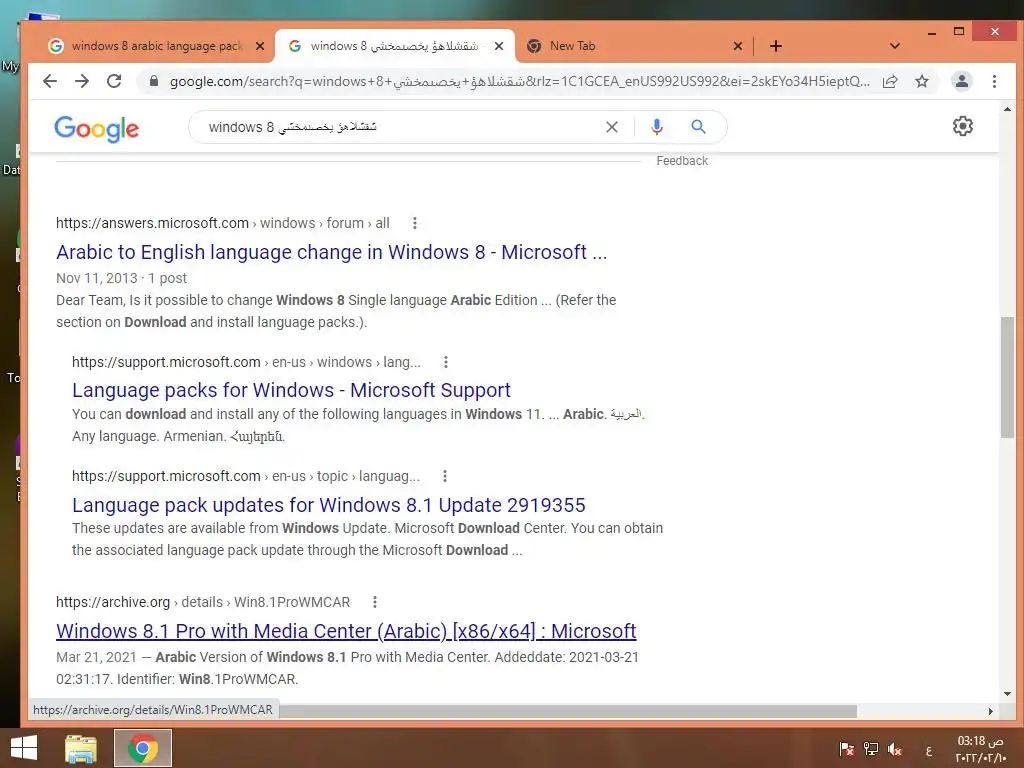Open the taskbar clock and date

tap(980, 749)
